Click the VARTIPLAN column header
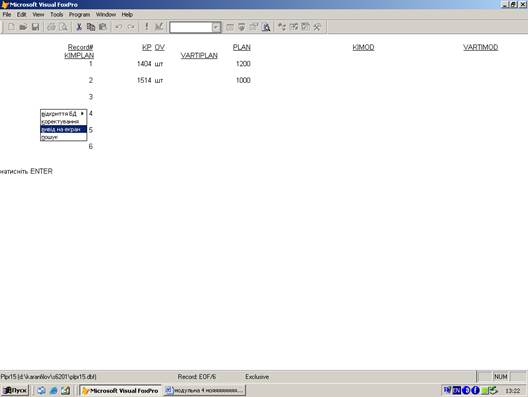528x397 pixels. 199,56
